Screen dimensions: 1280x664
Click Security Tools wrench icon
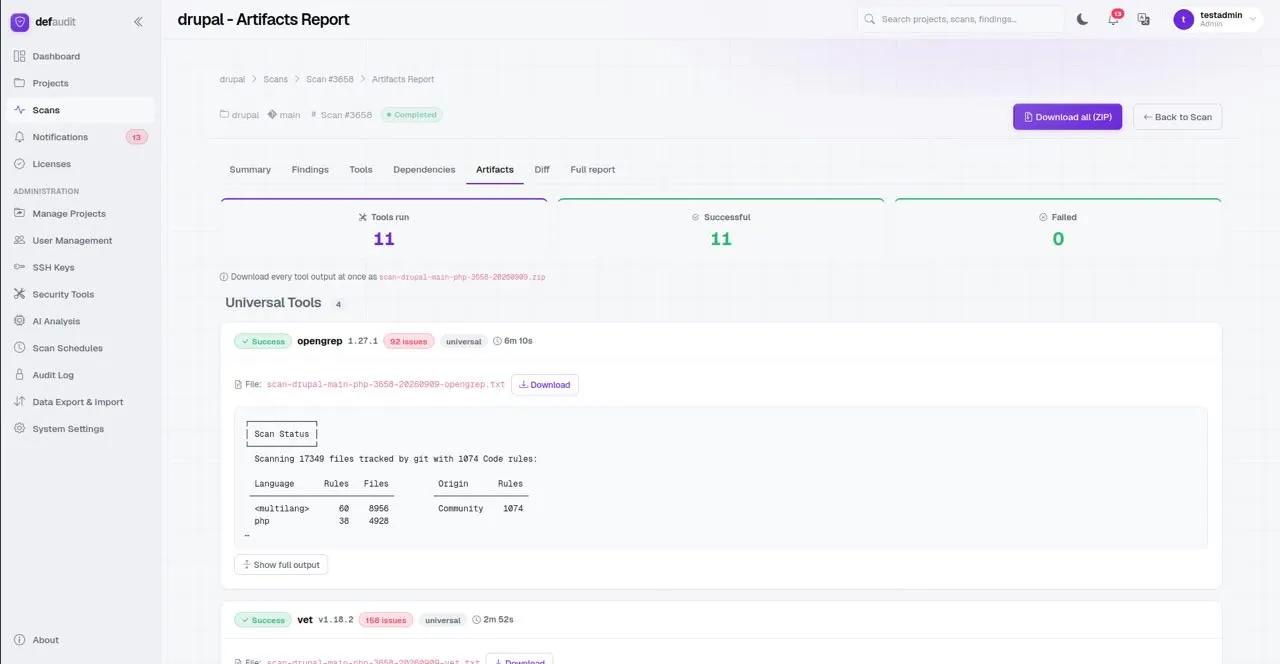tap(20, 294)
